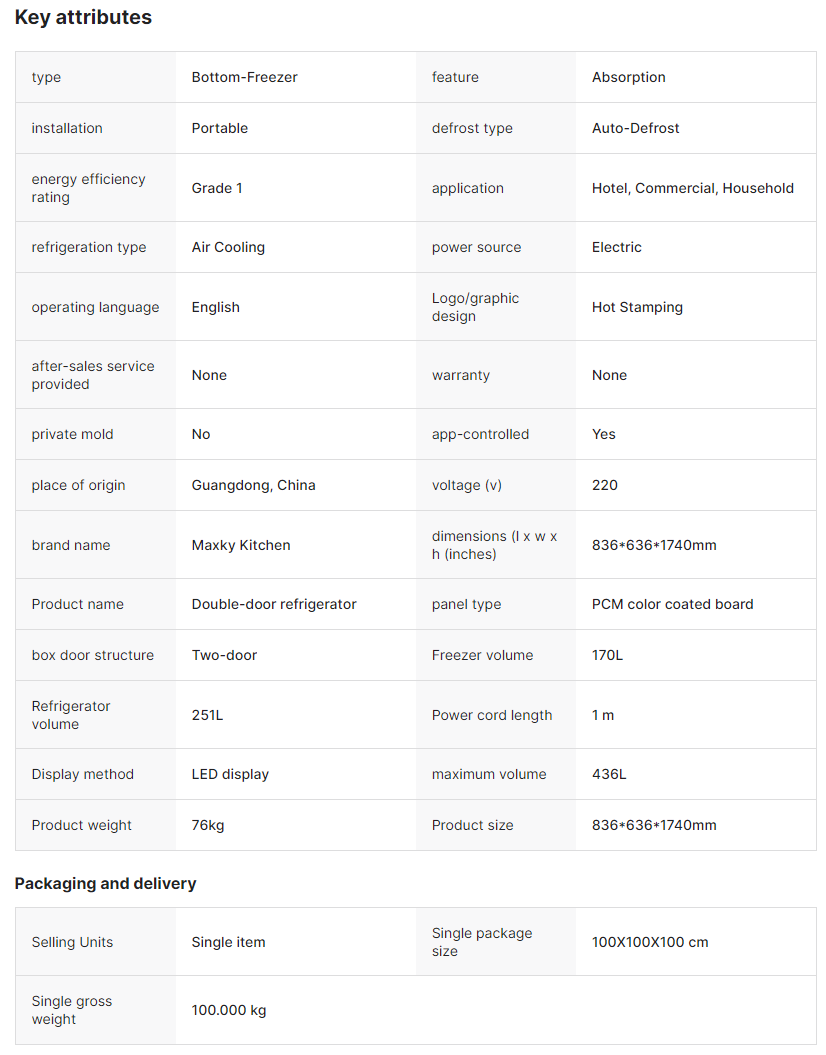This screenshot has height=1055, width=826.
Task: Click the 170L freezer volume value
Action: click(x=607, y=655)
